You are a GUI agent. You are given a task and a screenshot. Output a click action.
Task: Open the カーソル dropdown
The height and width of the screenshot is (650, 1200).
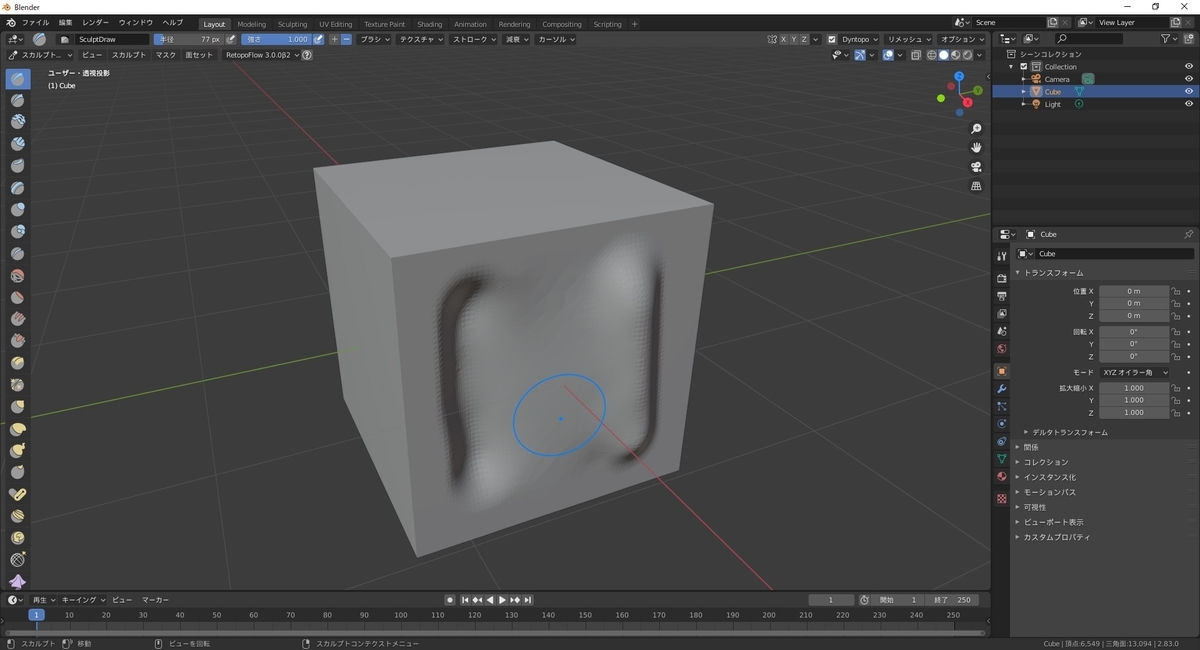click(556, 39)
